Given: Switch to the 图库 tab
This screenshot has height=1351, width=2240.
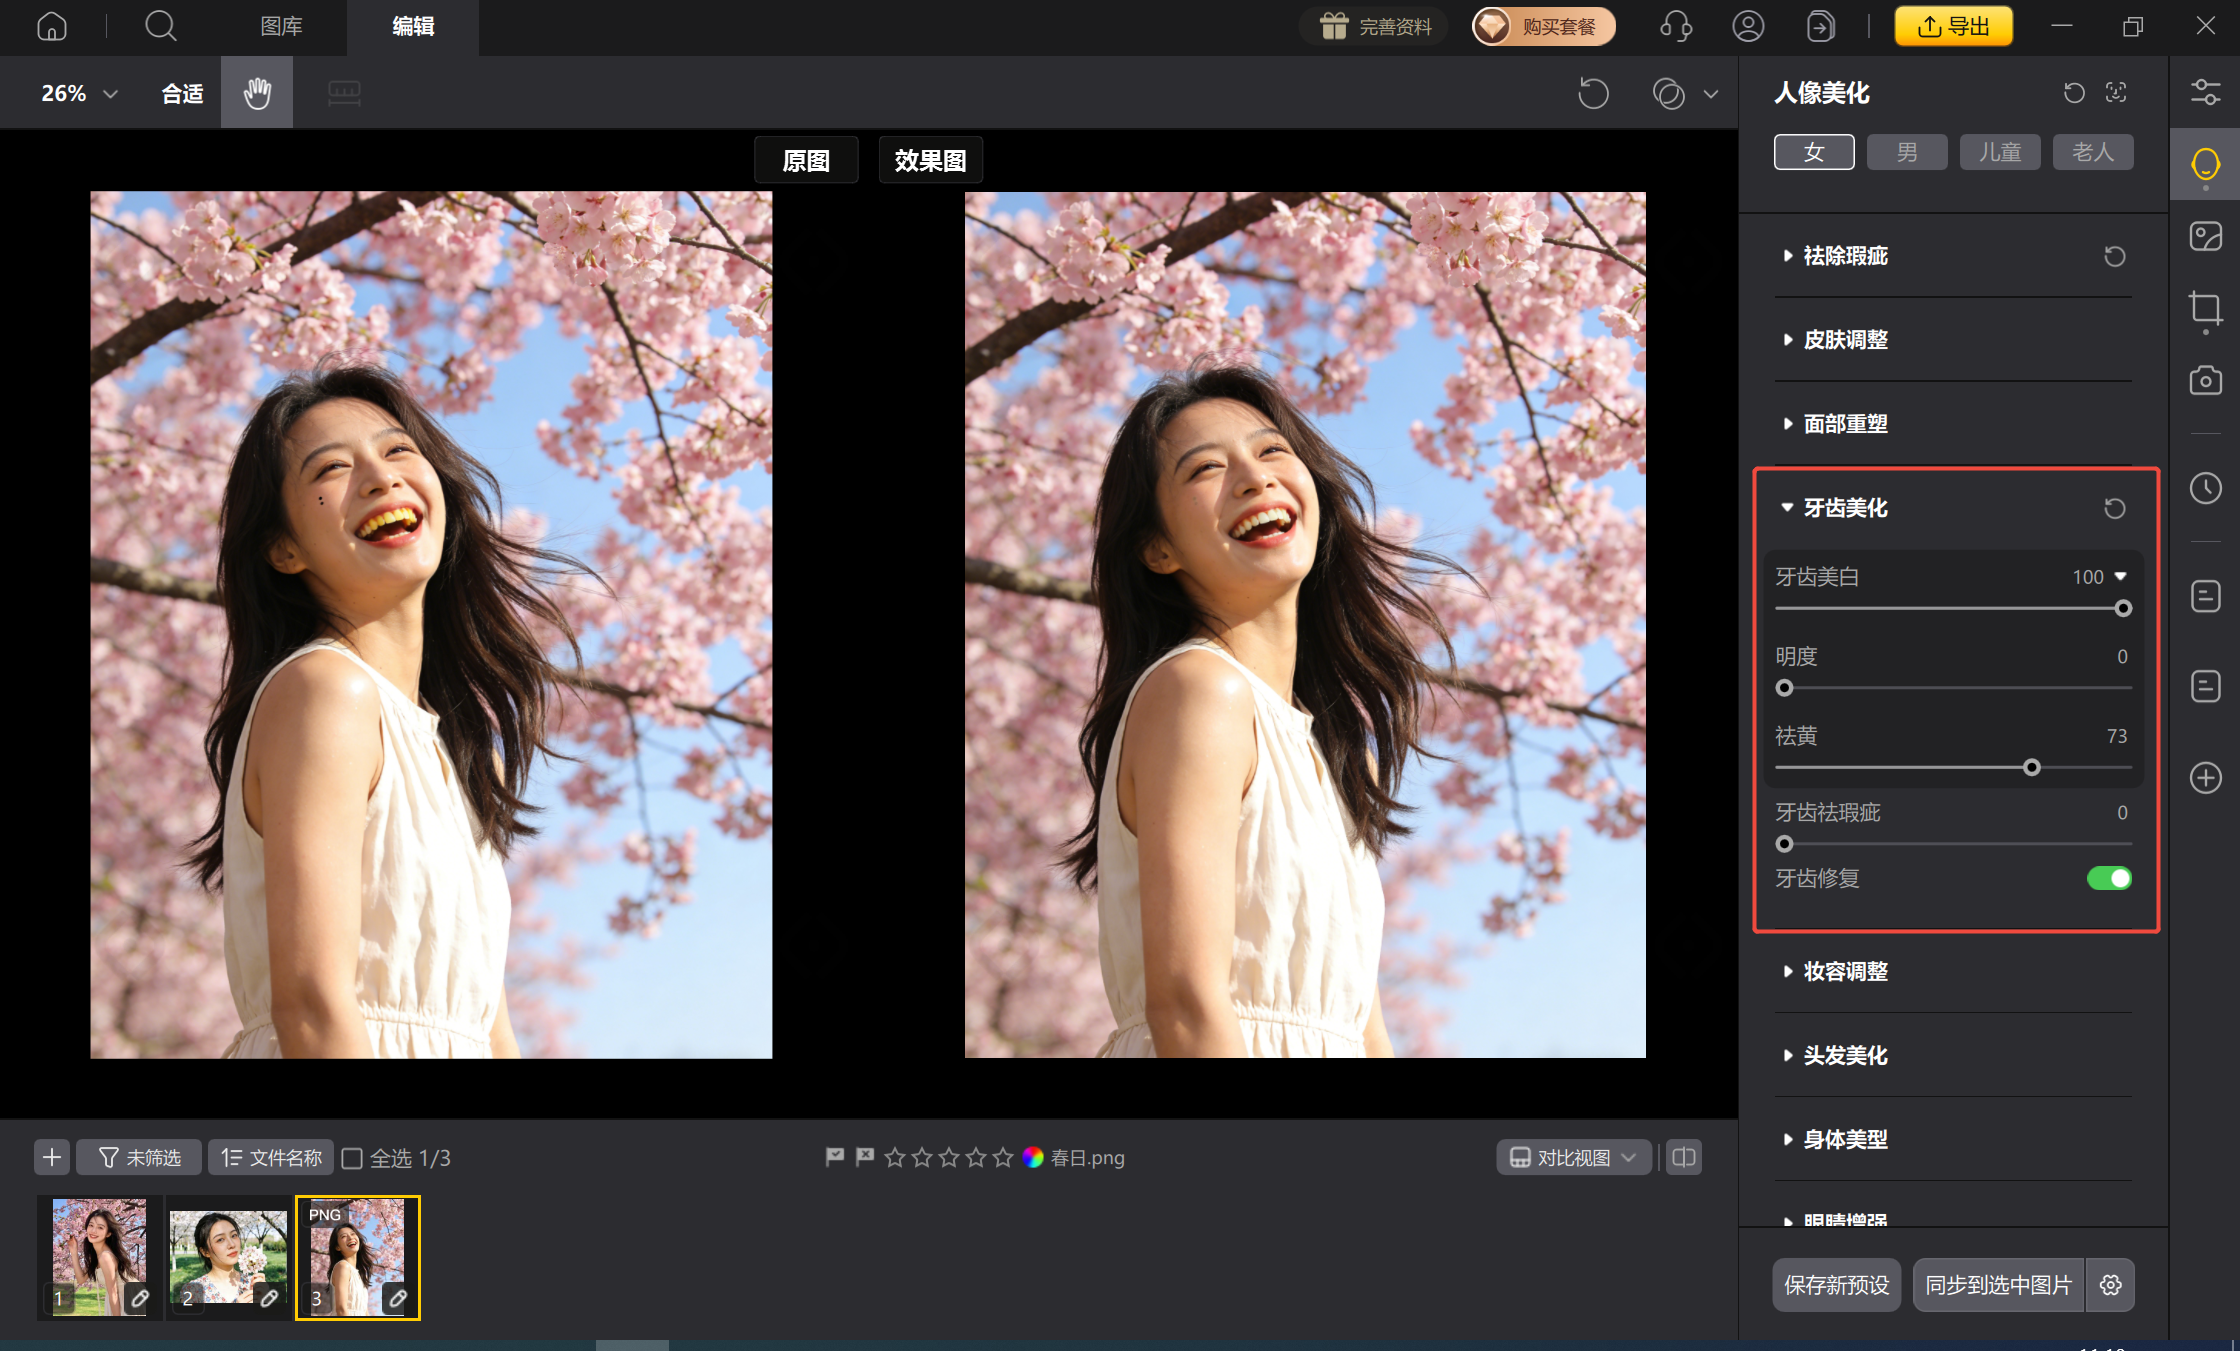Looking at the screenshot, I should [x=281, y=26].
